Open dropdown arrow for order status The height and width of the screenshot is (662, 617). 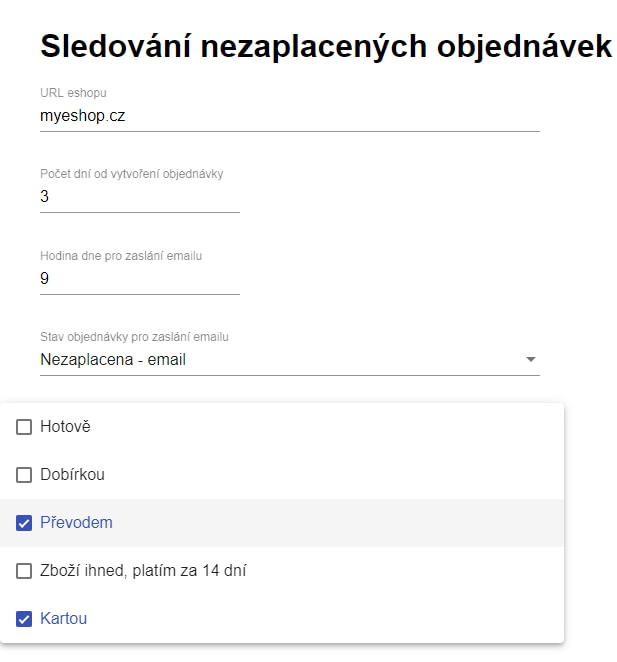531,359
